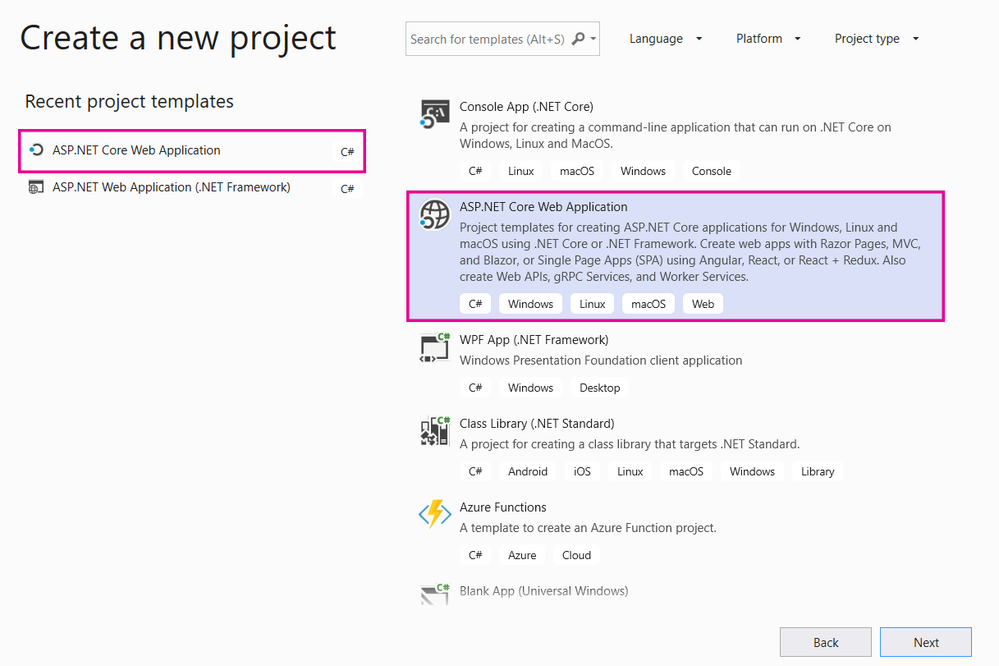Open the Language filter dropdown
999x666 pixels.
click(x=666, y=38)
